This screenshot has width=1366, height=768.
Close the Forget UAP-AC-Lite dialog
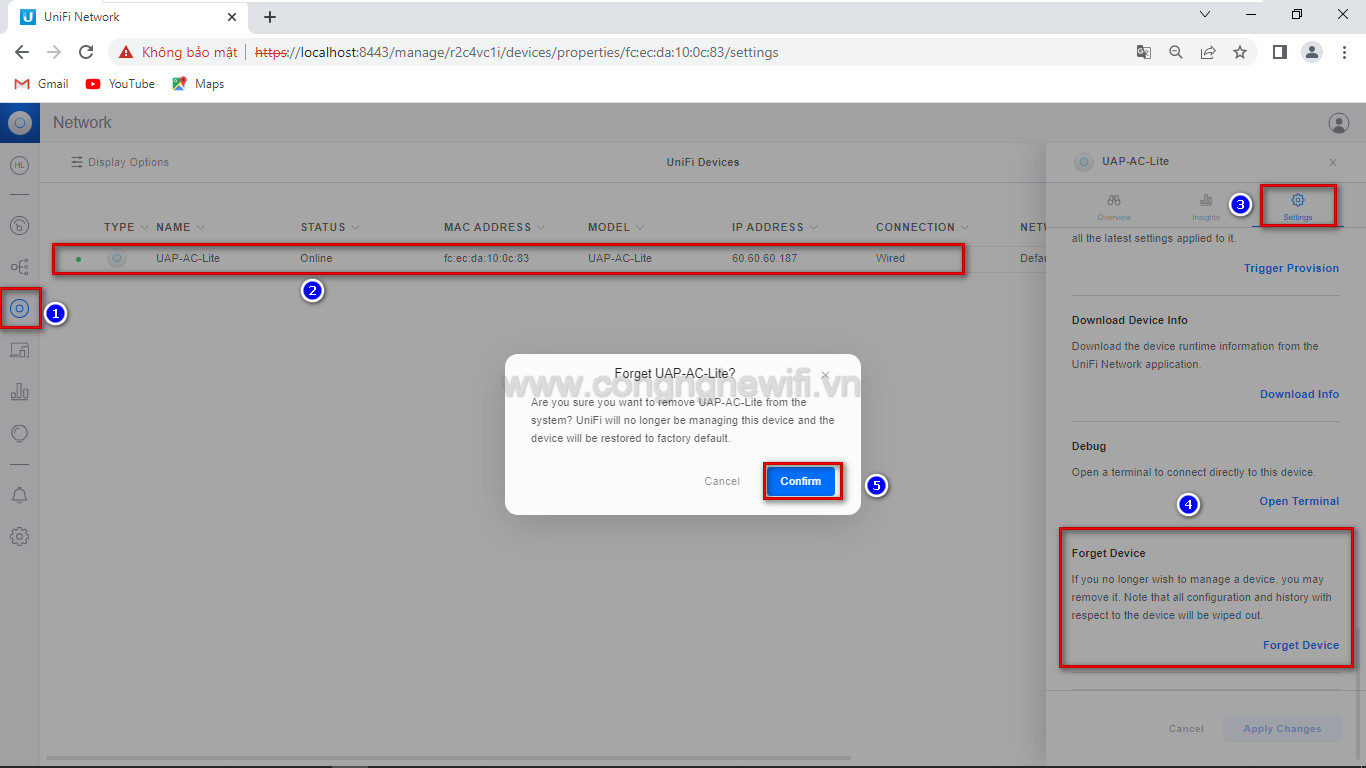pyautogui.click(x=825, y=375)
